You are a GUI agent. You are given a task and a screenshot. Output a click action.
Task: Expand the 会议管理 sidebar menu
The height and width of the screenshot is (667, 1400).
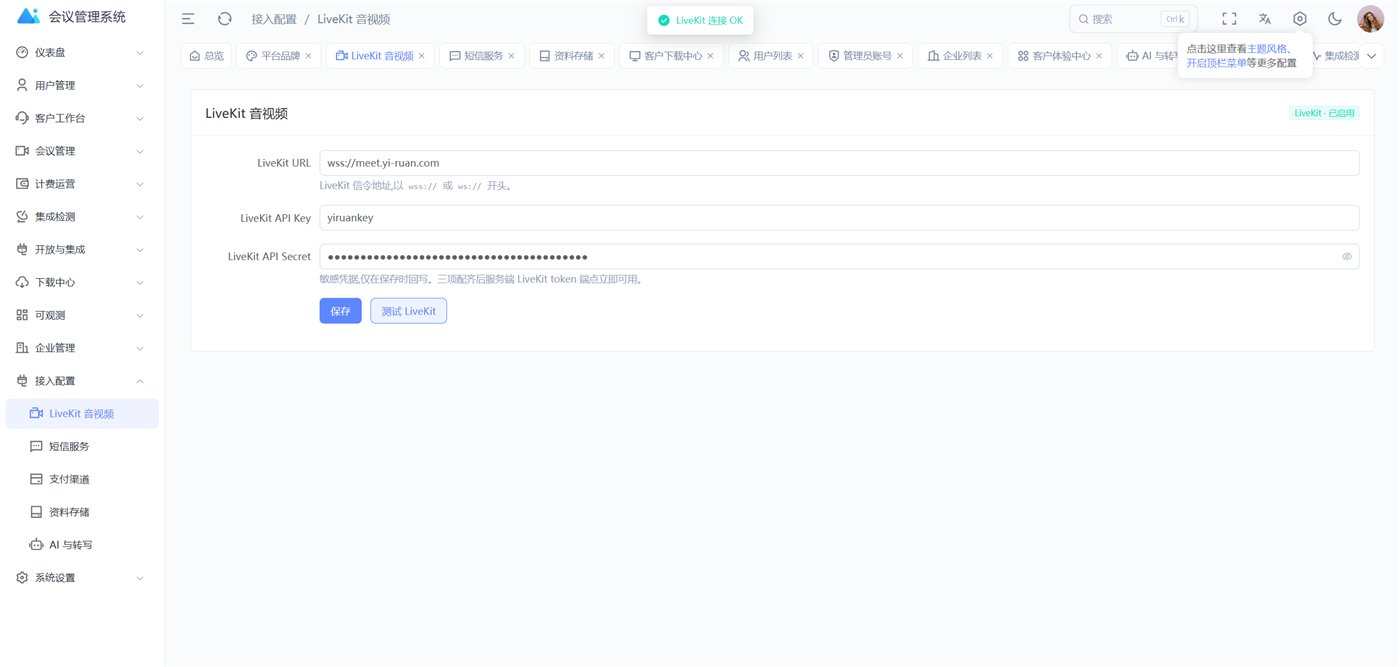click(x=82, y=151)
